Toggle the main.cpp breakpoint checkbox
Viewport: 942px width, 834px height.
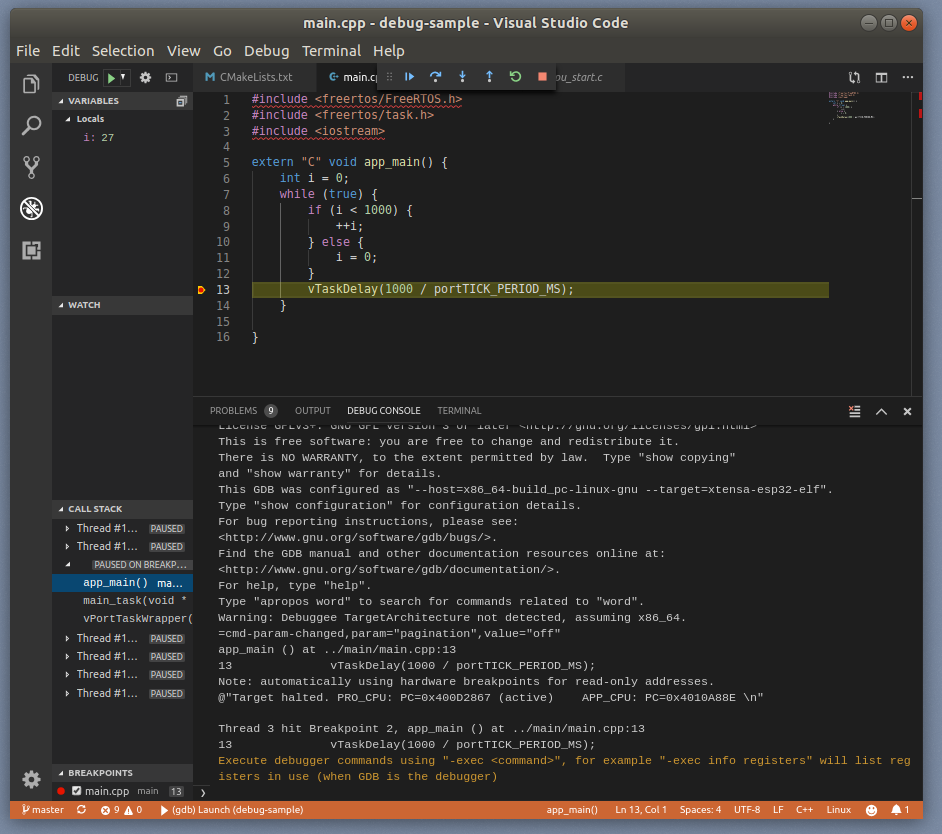pos(76,791)
